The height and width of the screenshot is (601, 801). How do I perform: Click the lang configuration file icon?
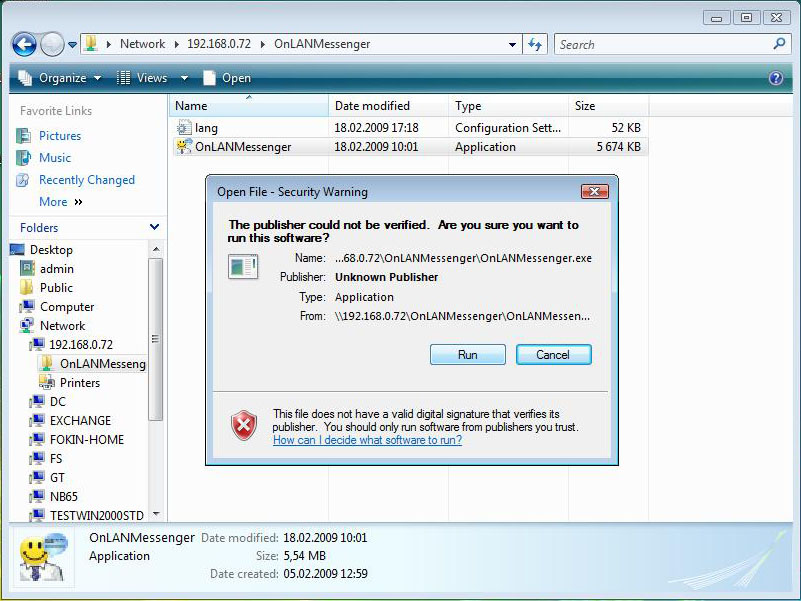[183, 128]
